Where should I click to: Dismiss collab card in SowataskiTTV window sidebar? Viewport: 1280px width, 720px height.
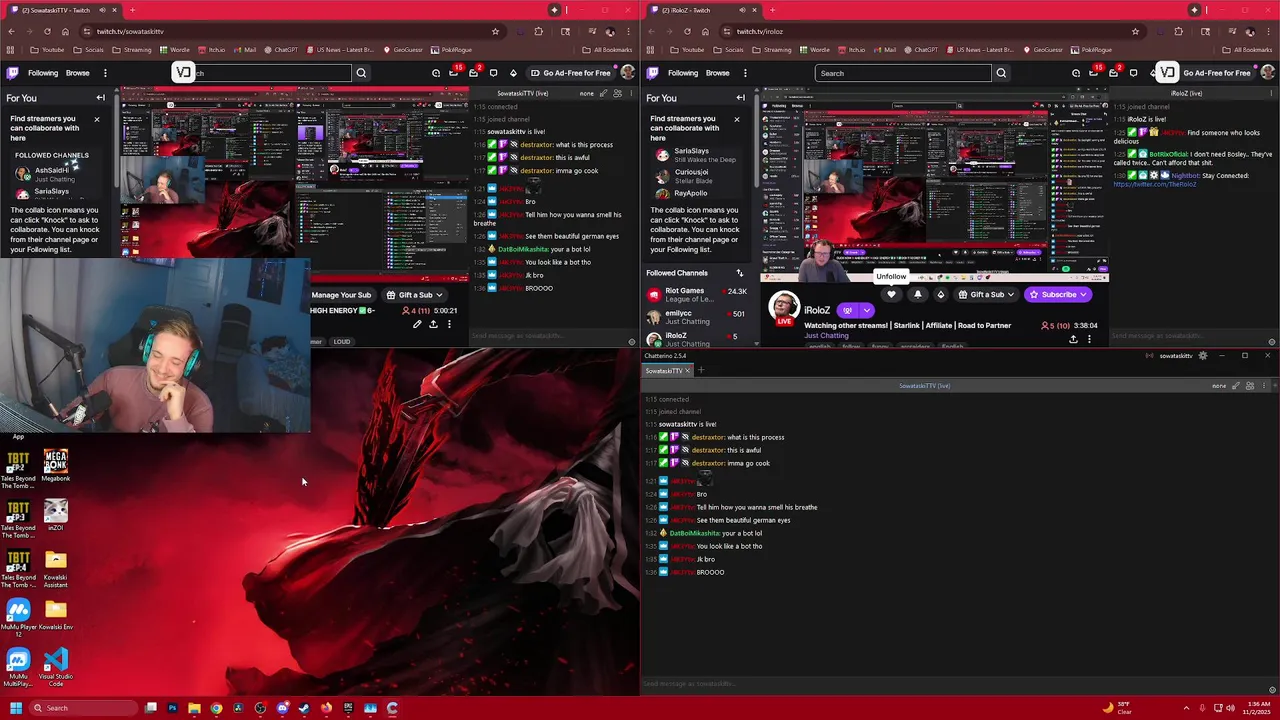point(97,120)
